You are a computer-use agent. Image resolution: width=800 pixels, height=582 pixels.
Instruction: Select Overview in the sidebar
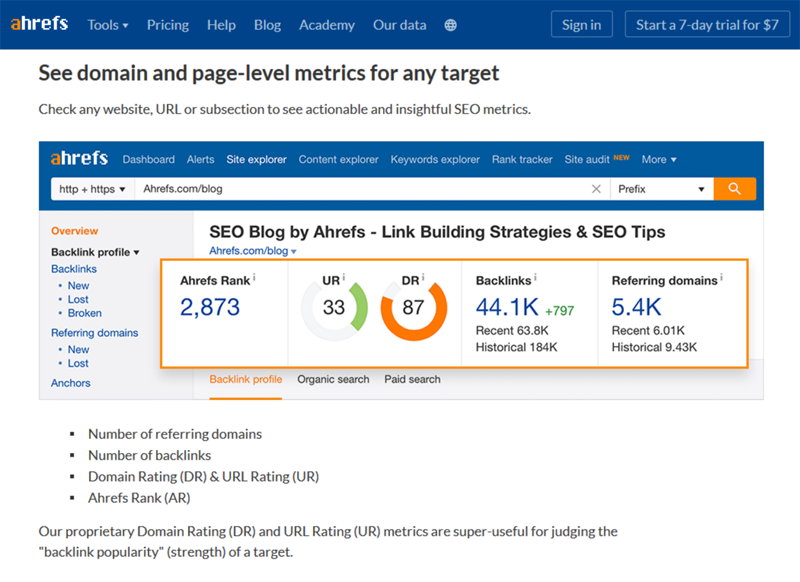pyautogui.click(x=74, y=231)
